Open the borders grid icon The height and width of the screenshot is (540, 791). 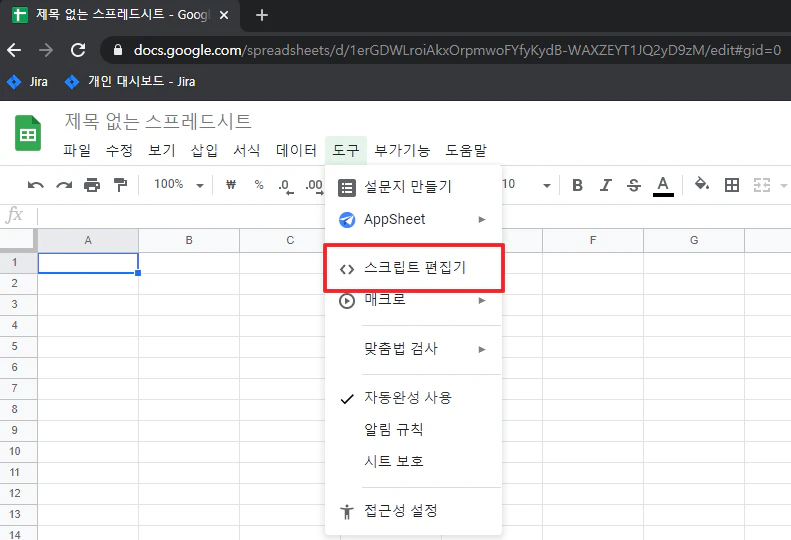coord(731,185)
